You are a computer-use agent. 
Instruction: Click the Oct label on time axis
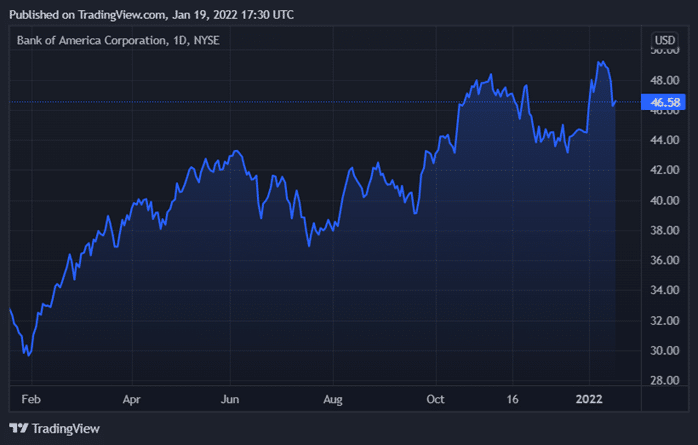435,399
